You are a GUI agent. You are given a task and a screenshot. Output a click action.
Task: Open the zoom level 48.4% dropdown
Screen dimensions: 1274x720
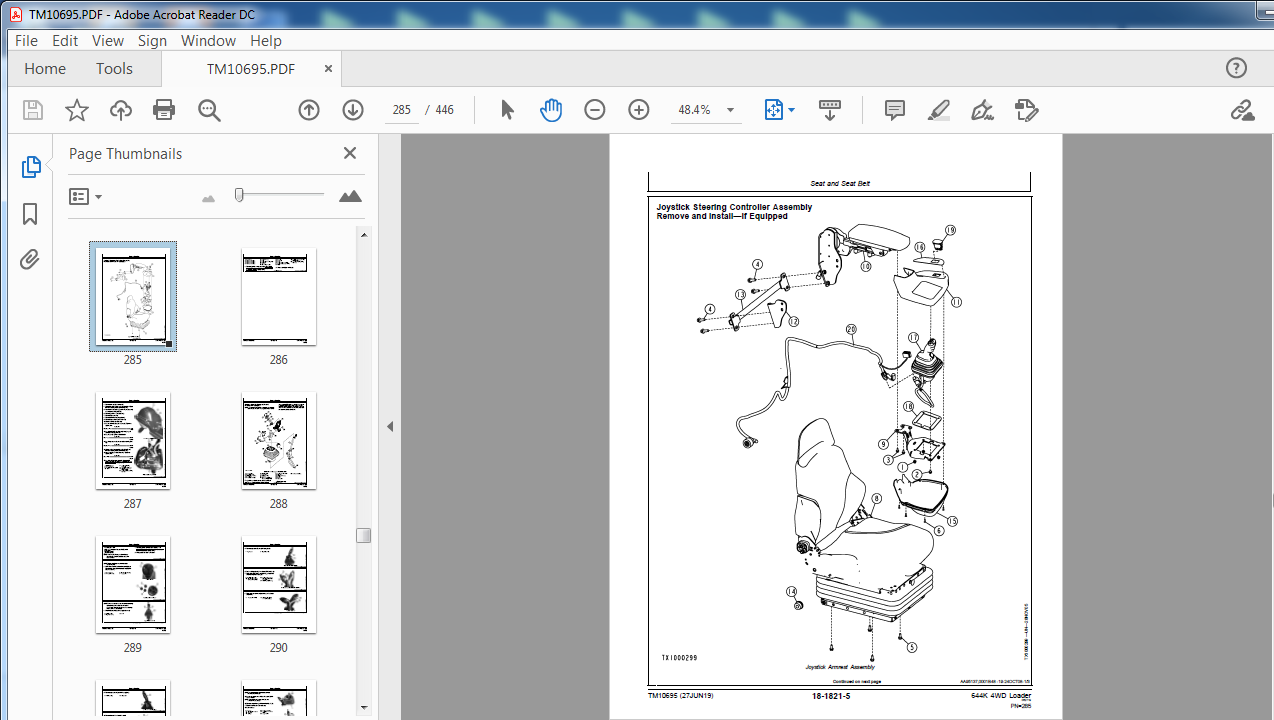(x=730, y=110)
